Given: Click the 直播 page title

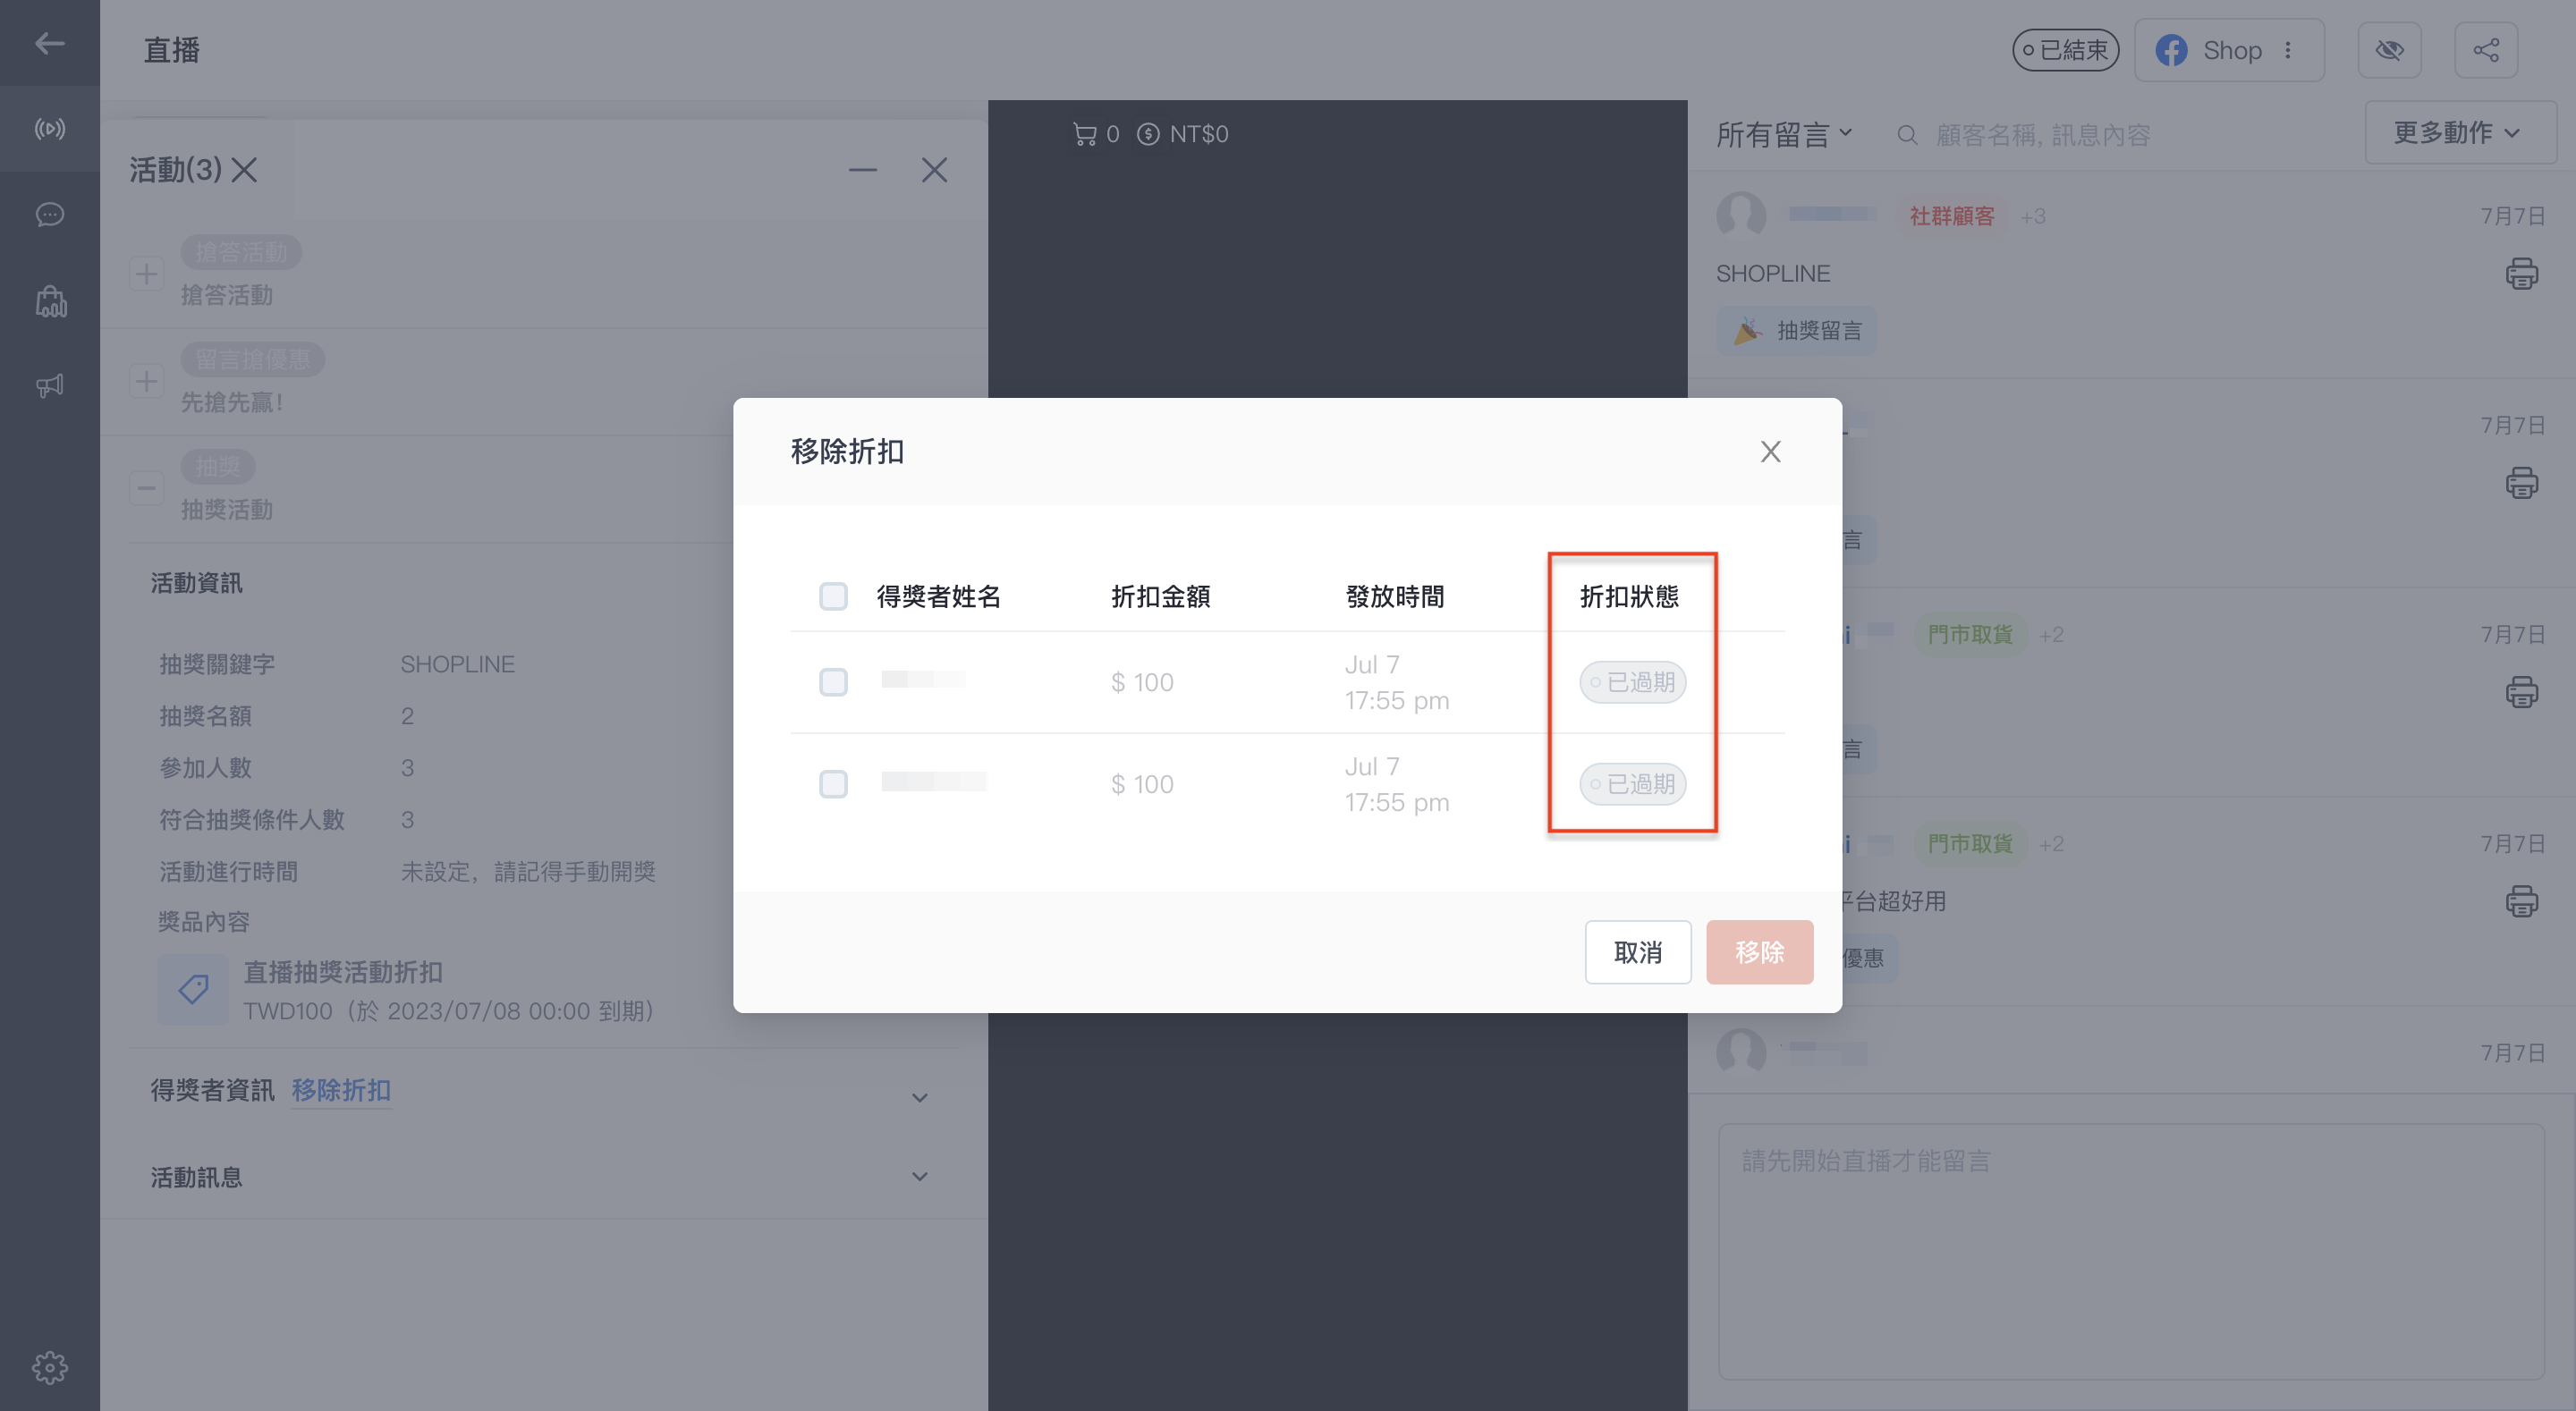Looking at the screenshot, I should [x=171, y=50].
